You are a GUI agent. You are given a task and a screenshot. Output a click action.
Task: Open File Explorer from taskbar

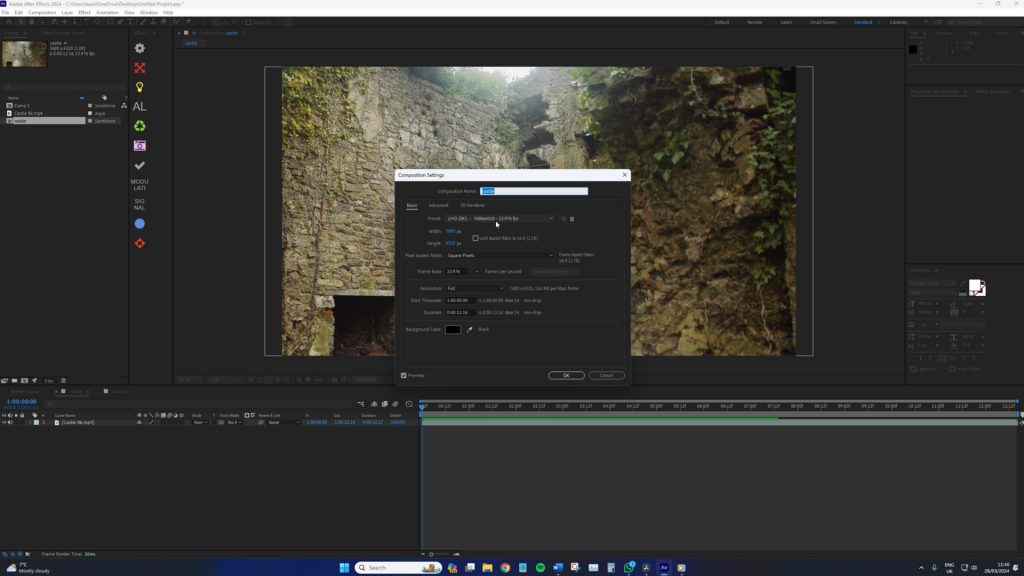[487, 568]
